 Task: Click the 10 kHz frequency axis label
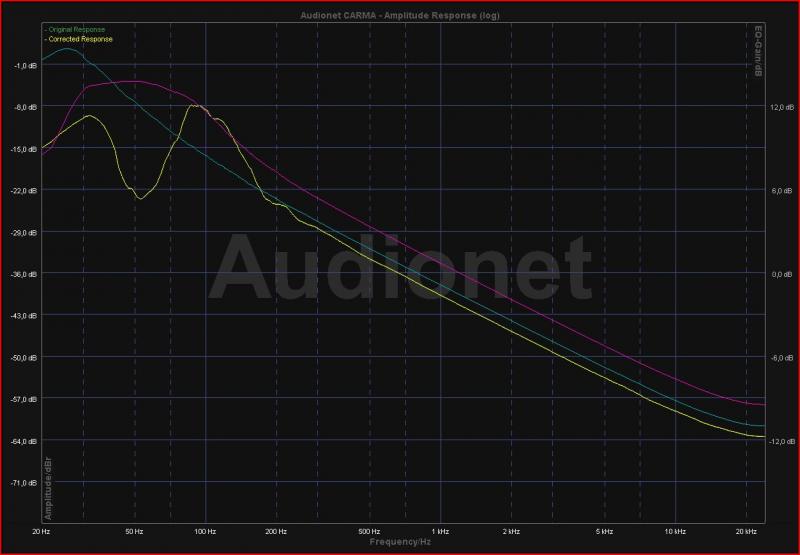(x=675, y=532)
